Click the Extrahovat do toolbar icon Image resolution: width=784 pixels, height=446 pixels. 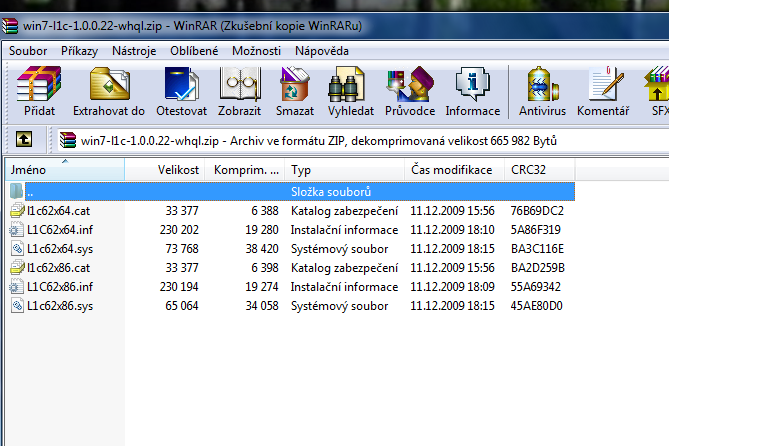pos(109,84)
